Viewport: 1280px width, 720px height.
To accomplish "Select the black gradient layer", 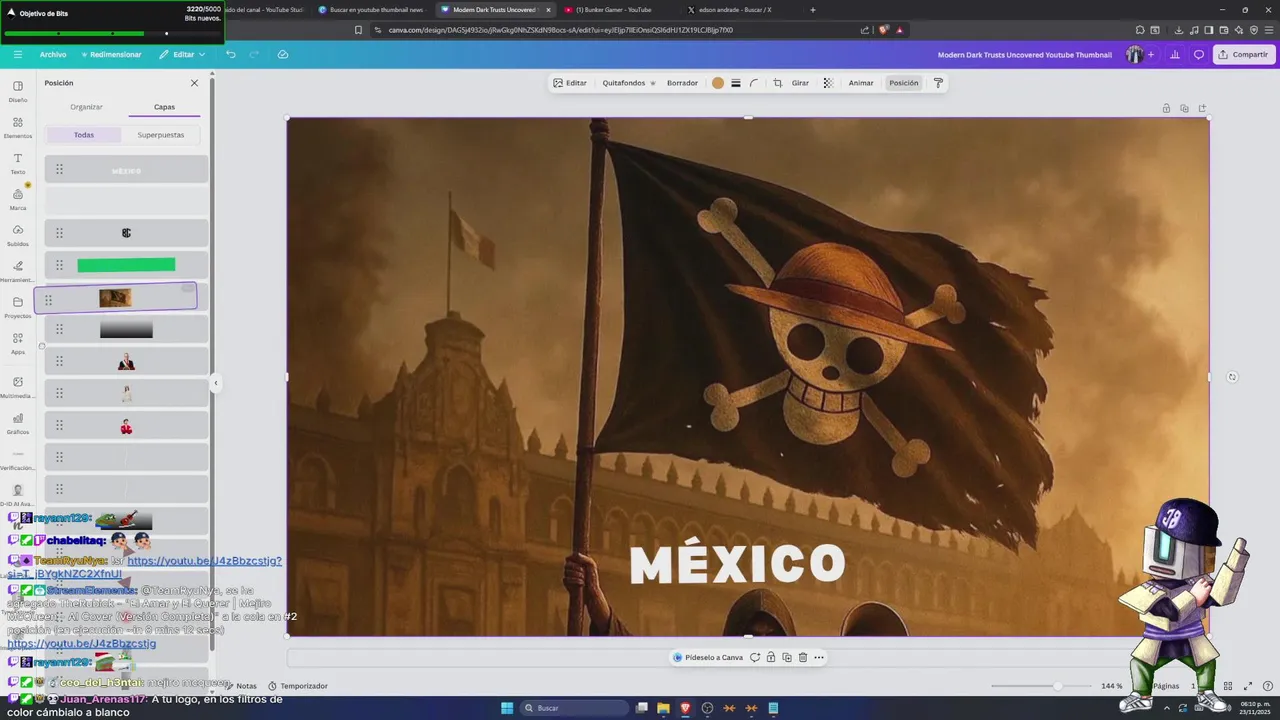I will (x=126, y=329).
